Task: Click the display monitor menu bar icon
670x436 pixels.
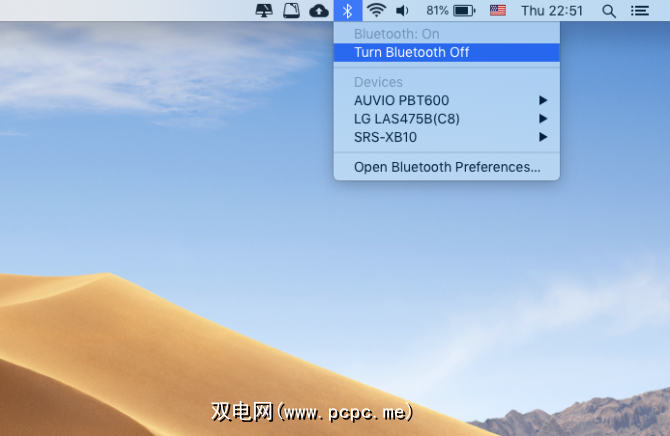Action: tap(264, 10)
